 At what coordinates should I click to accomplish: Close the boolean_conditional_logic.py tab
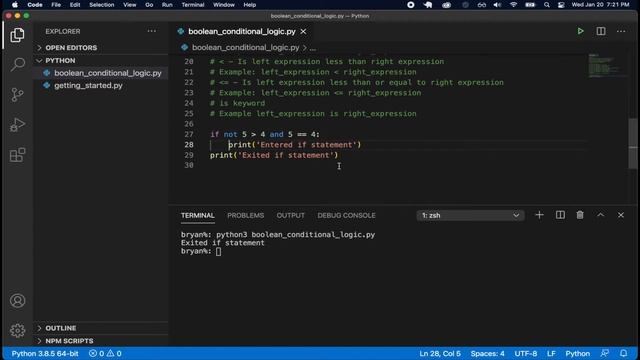303,31
